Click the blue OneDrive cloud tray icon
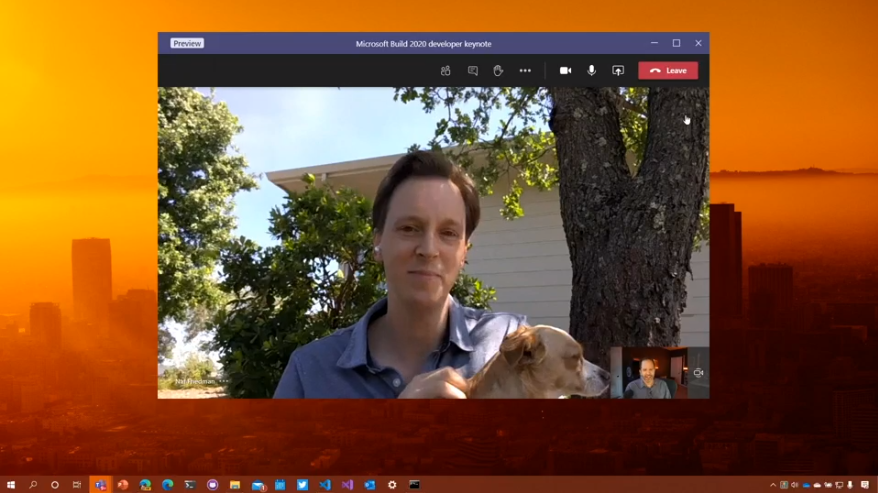The width and height of the screenshot is (878, 493). [806, 485]
